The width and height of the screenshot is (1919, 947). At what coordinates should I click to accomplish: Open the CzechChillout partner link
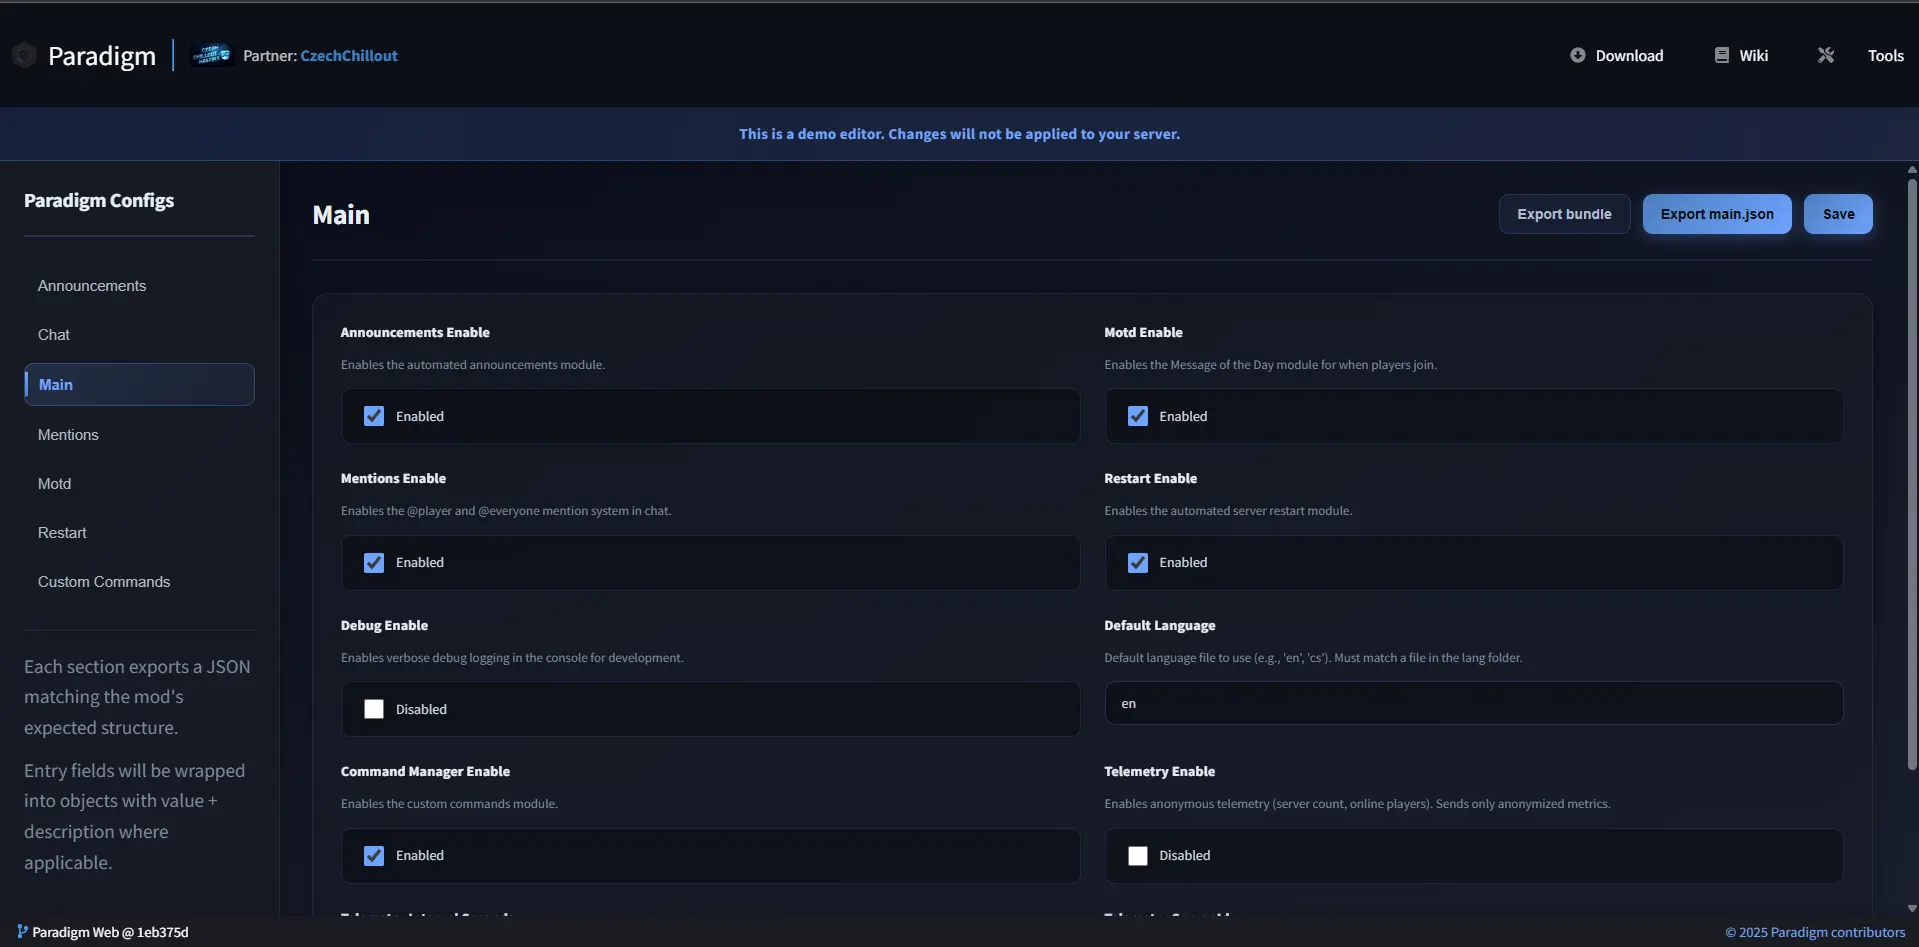click(349, 56)
